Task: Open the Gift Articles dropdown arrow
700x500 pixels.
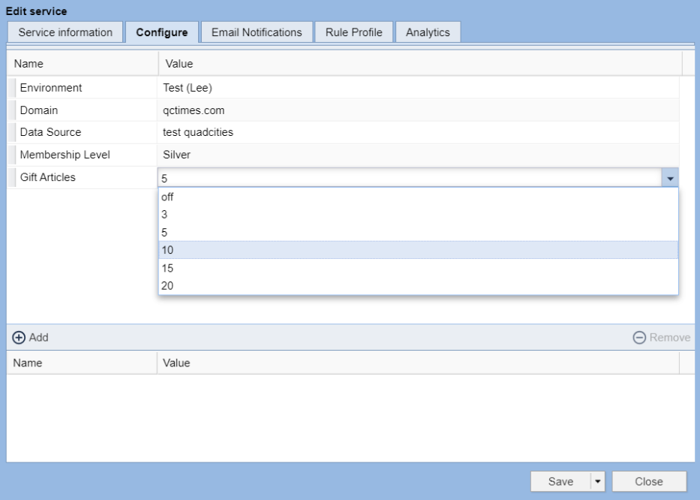Action: 670,178
